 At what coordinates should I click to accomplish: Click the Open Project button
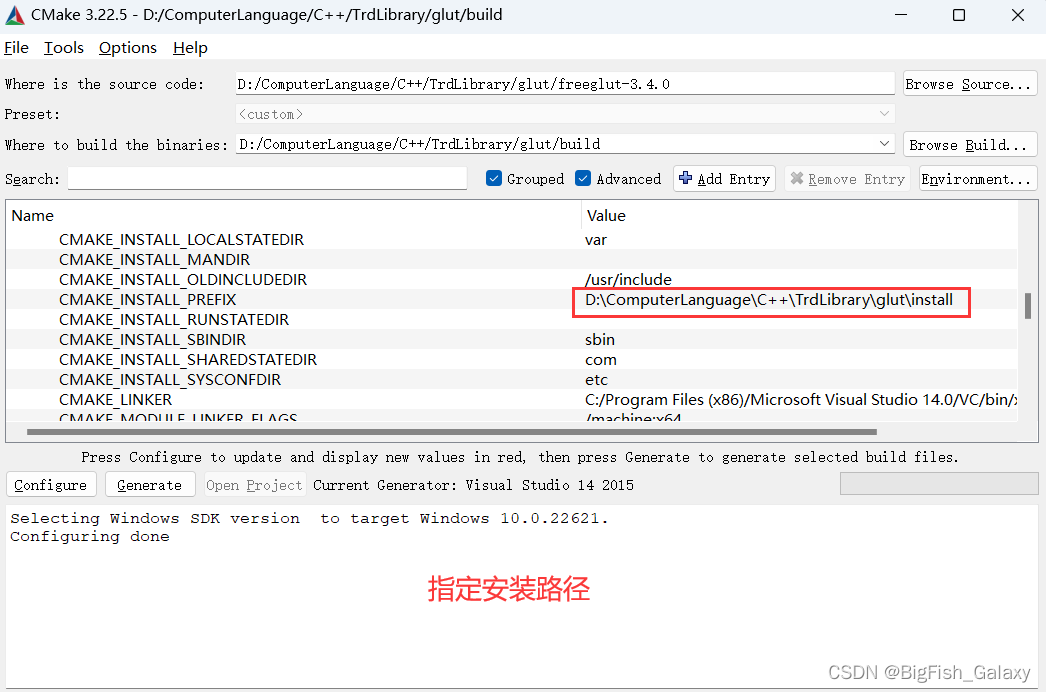254,485
